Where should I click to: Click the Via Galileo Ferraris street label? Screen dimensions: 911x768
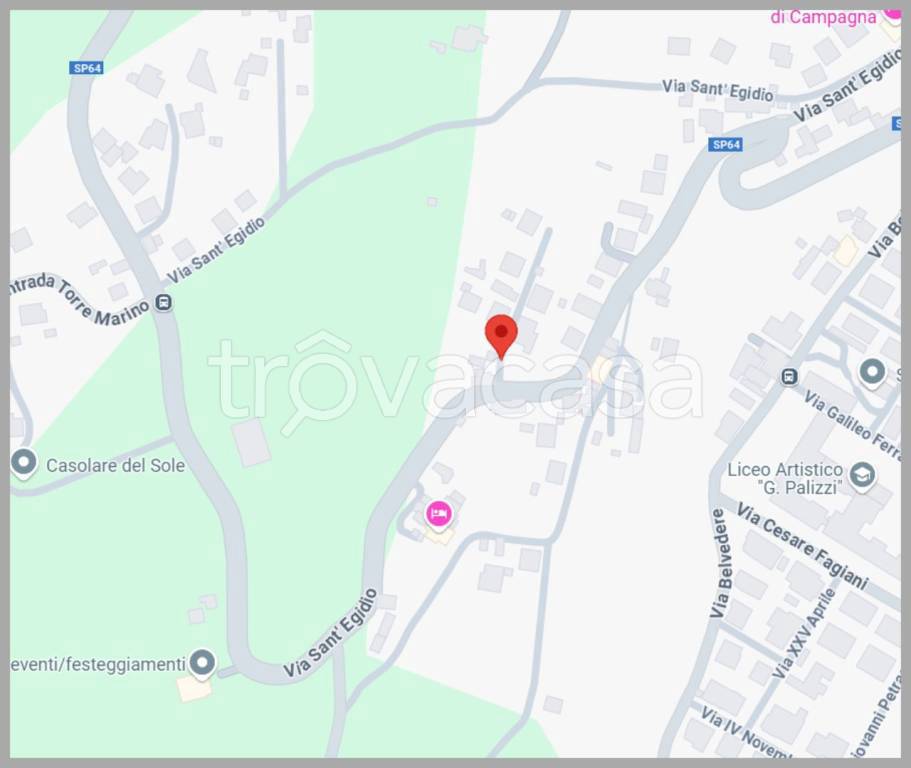point(853,425)
